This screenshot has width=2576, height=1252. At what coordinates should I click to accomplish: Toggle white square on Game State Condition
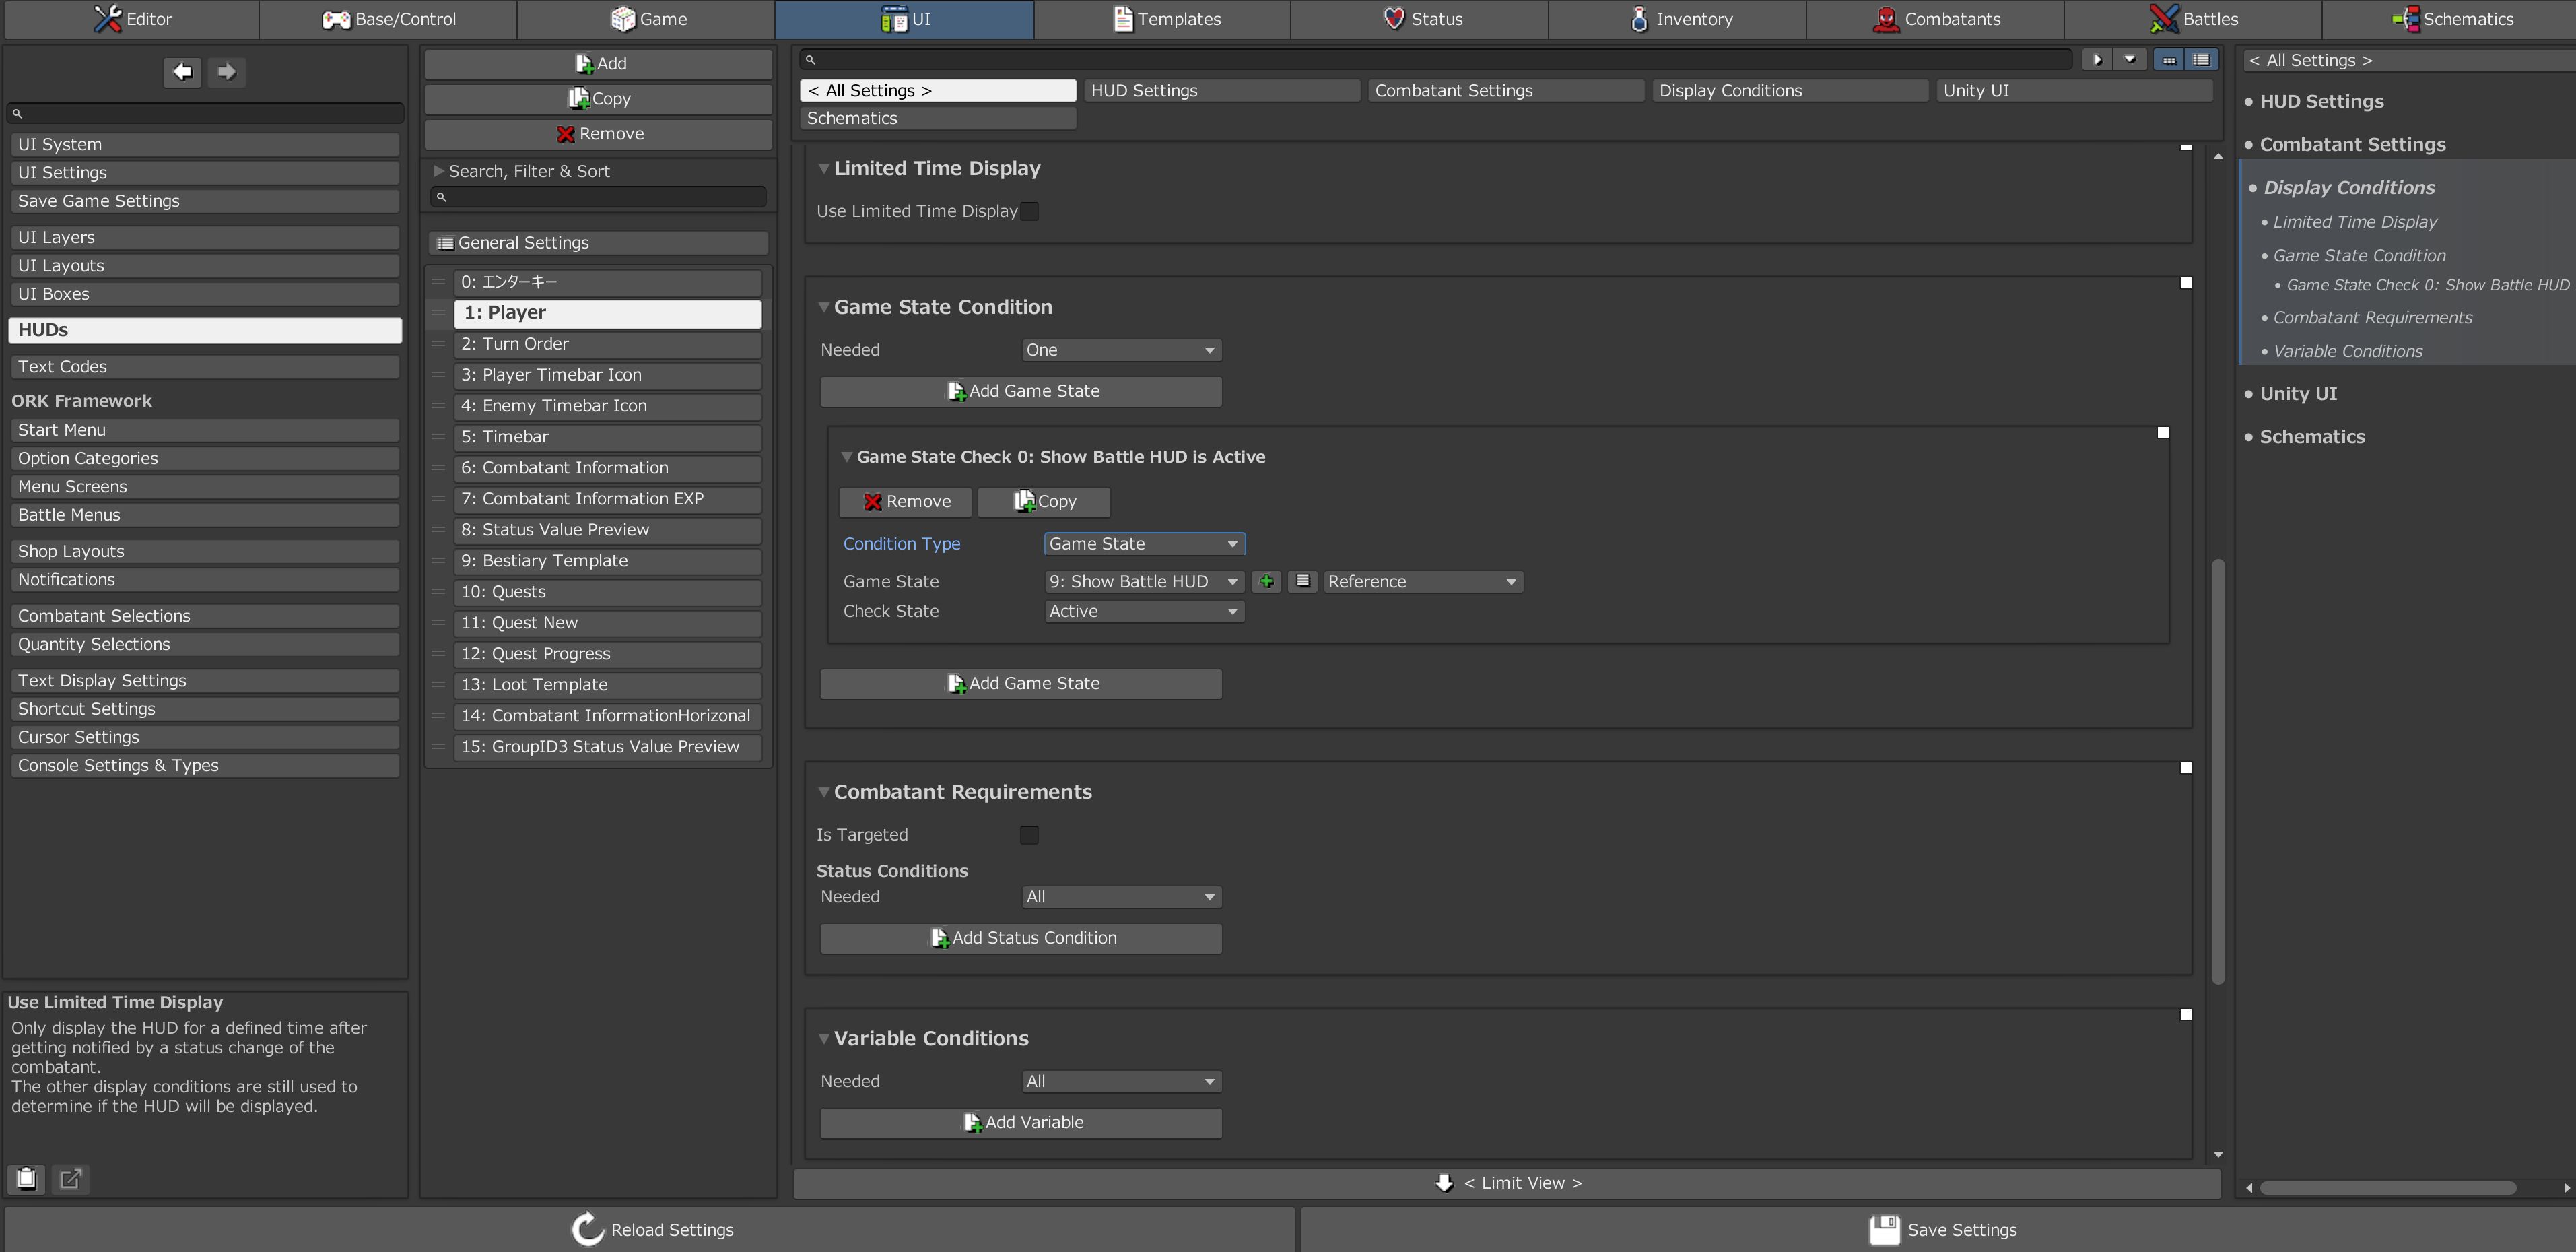2185,283
